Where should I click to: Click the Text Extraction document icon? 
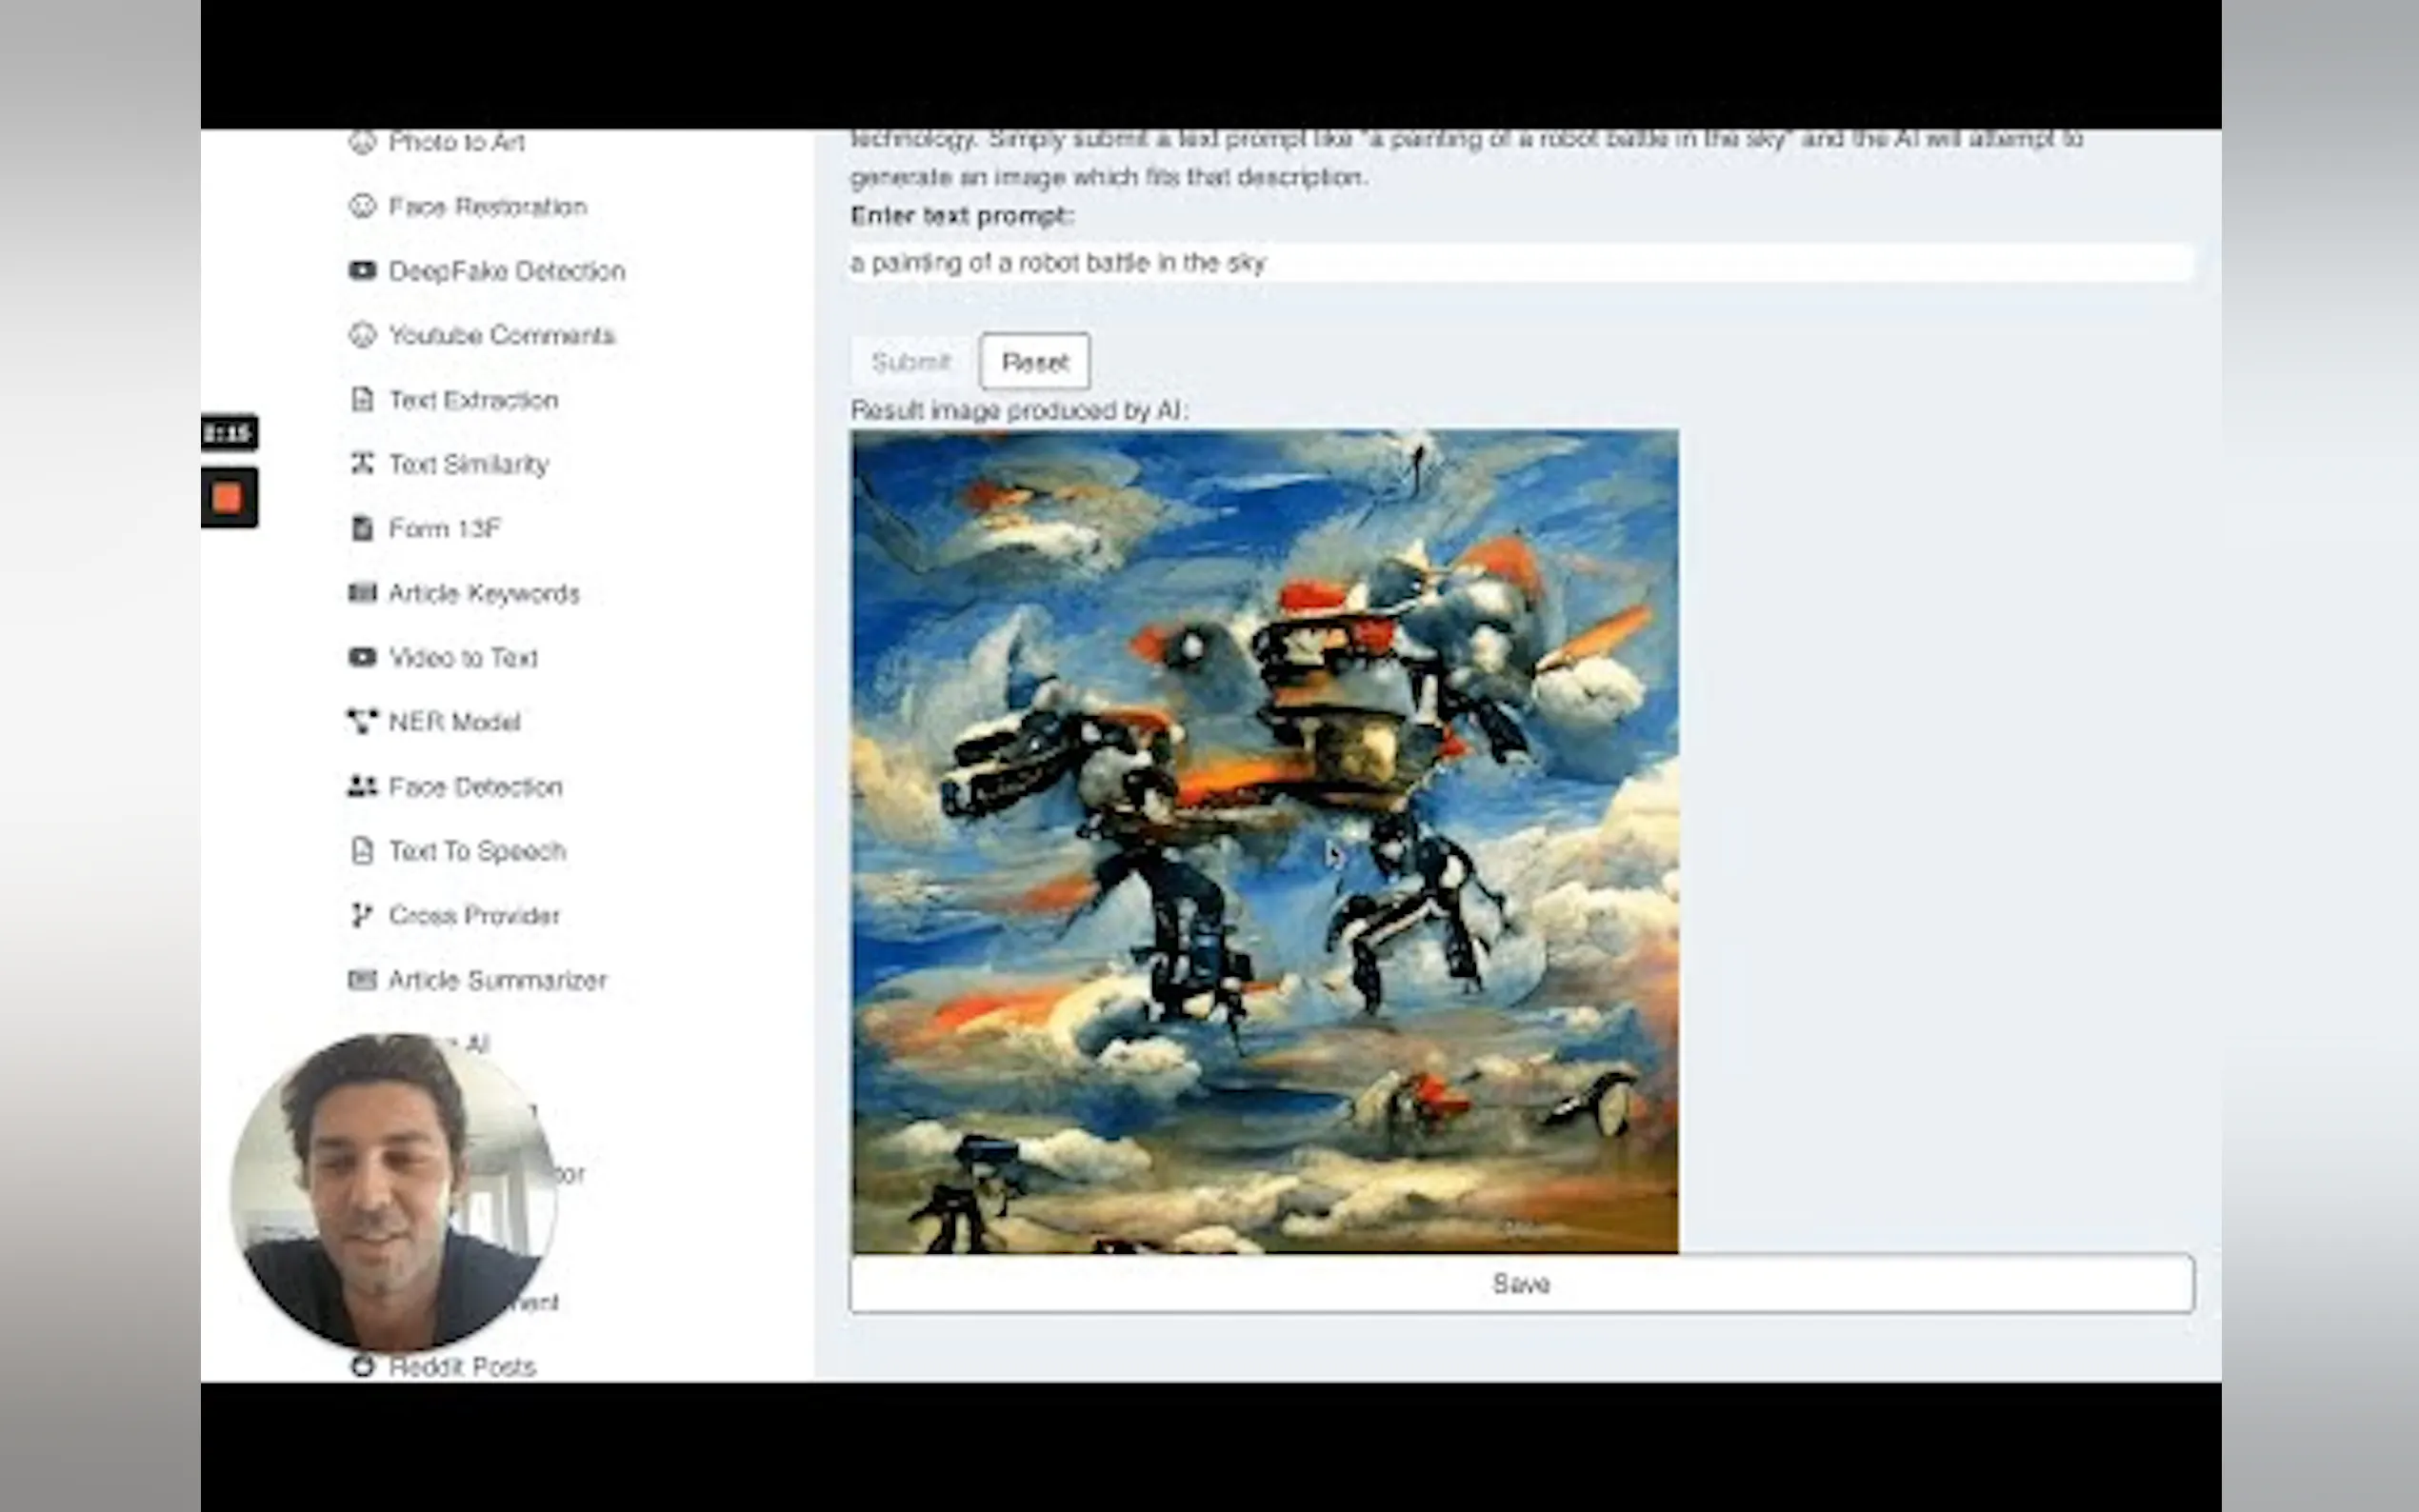(x=361, y=400)
